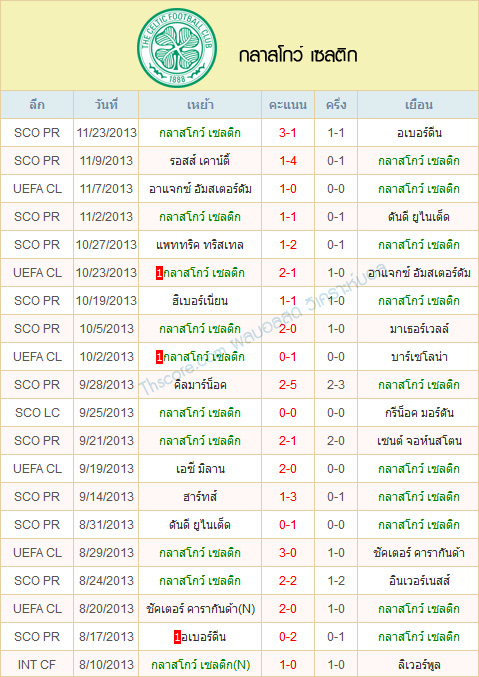Click away team อเบอร์ดีน in the 11/23/2013 row
Screen dimensions: 479x677
(x=419, y=133)
